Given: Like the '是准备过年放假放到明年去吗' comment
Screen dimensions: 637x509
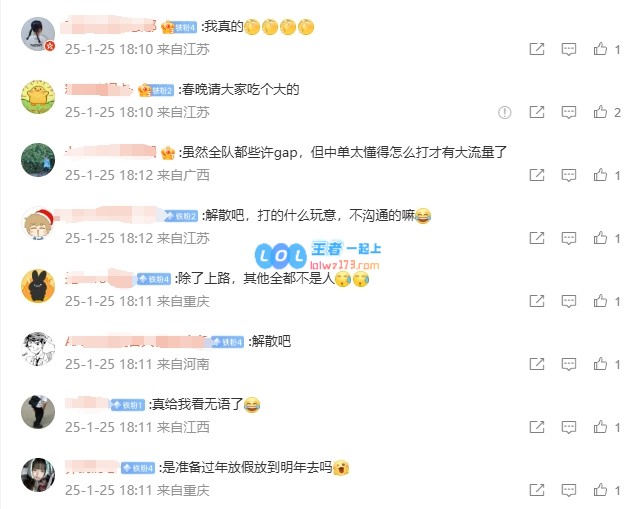Looking at the screenshot, I should coord(600,490).
